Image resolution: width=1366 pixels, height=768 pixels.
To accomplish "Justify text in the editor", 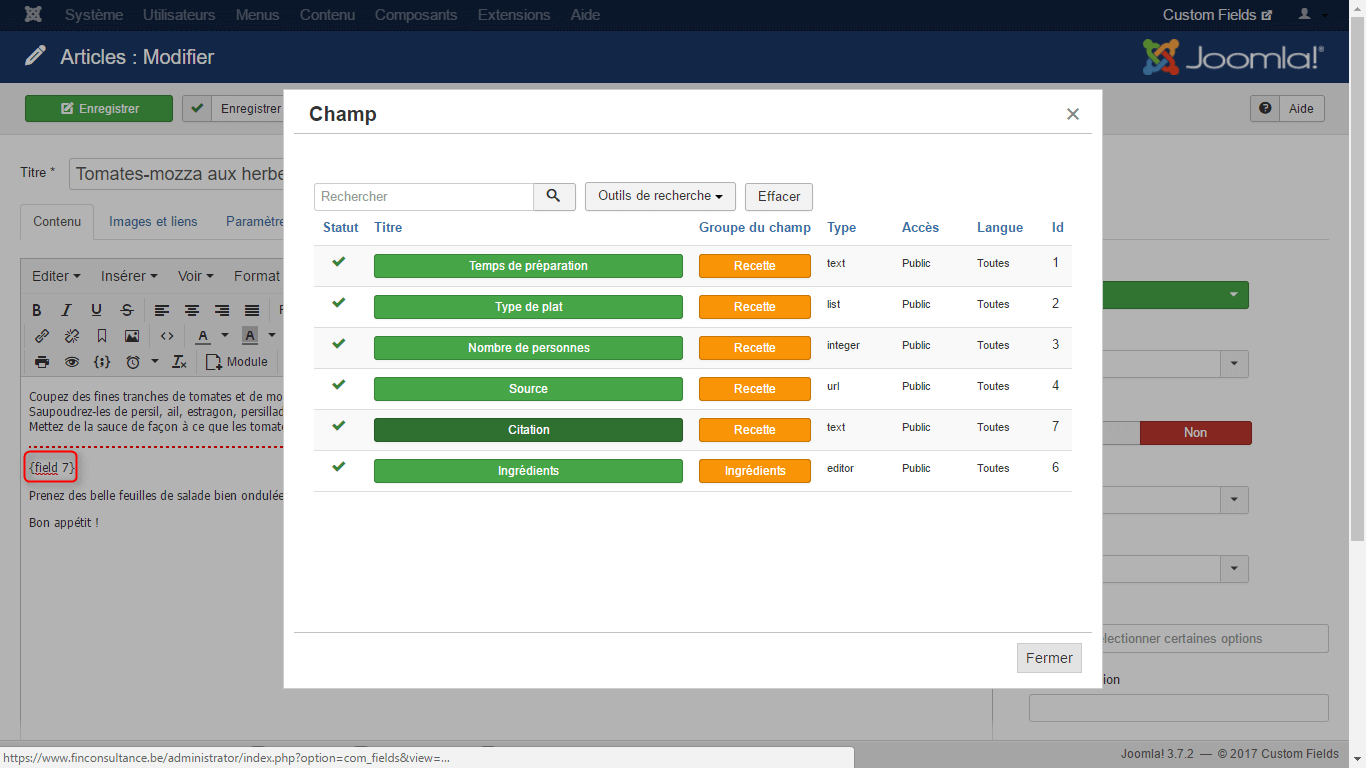I will coord(252,310).
